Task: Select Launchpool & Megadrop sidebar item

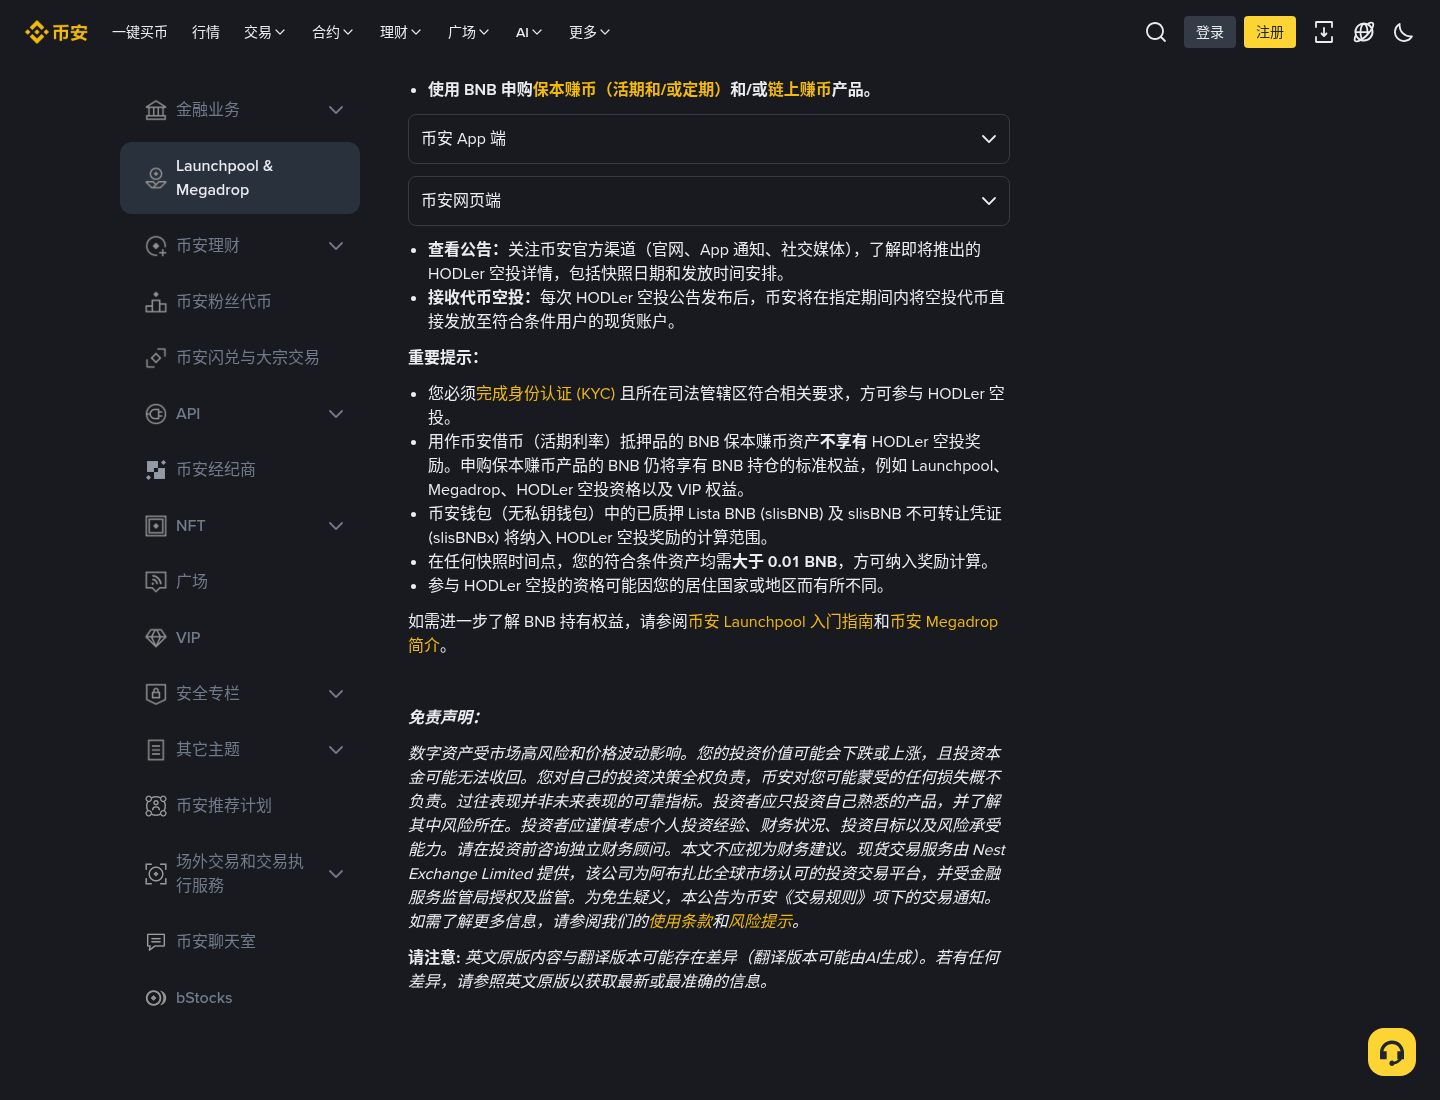Action: pyautogui.click(x=240, y=178)
